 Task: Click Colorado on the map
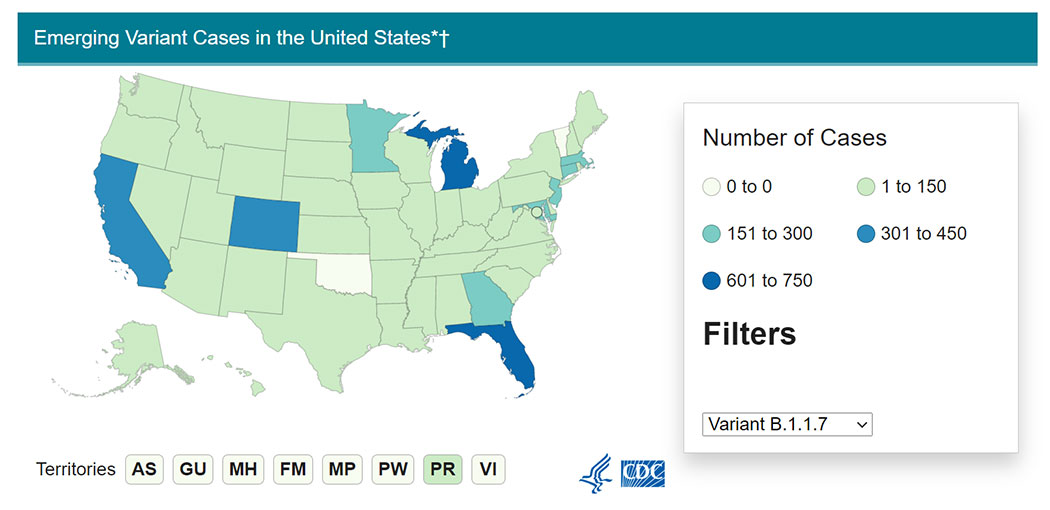(x=263, y=221)
